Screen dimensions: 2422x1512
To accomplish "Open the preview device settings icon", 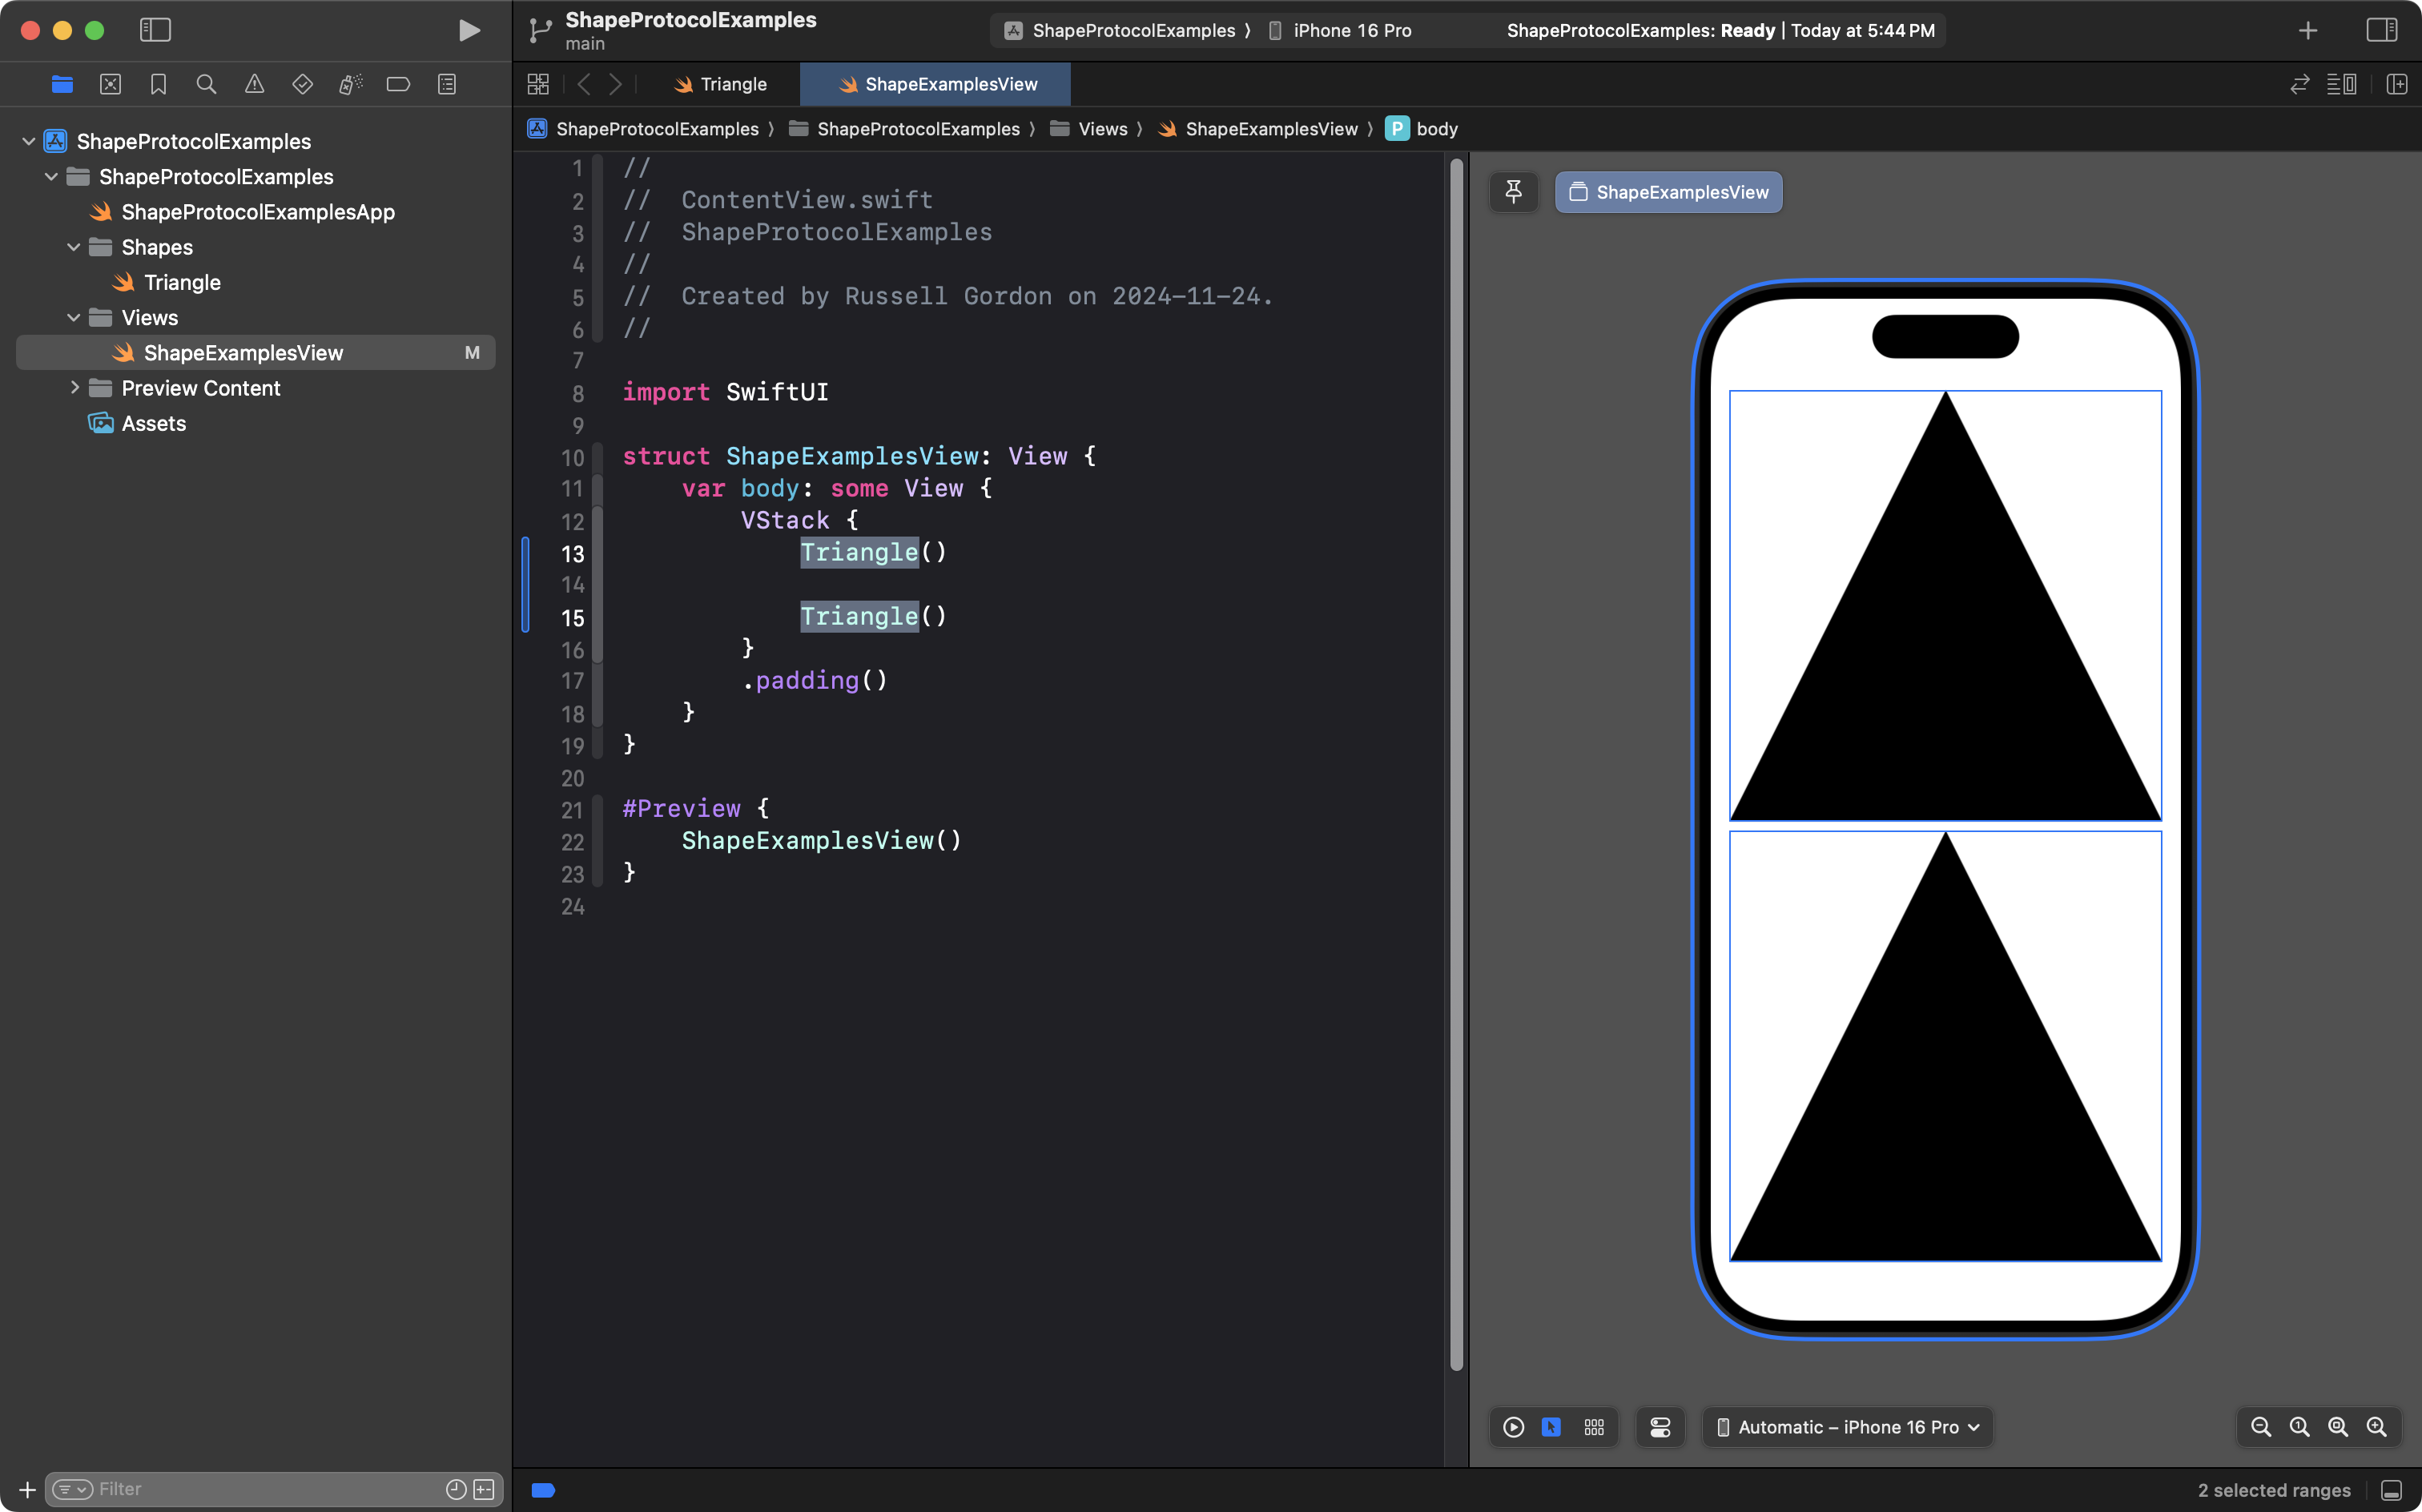I will pos(1660,1427).
